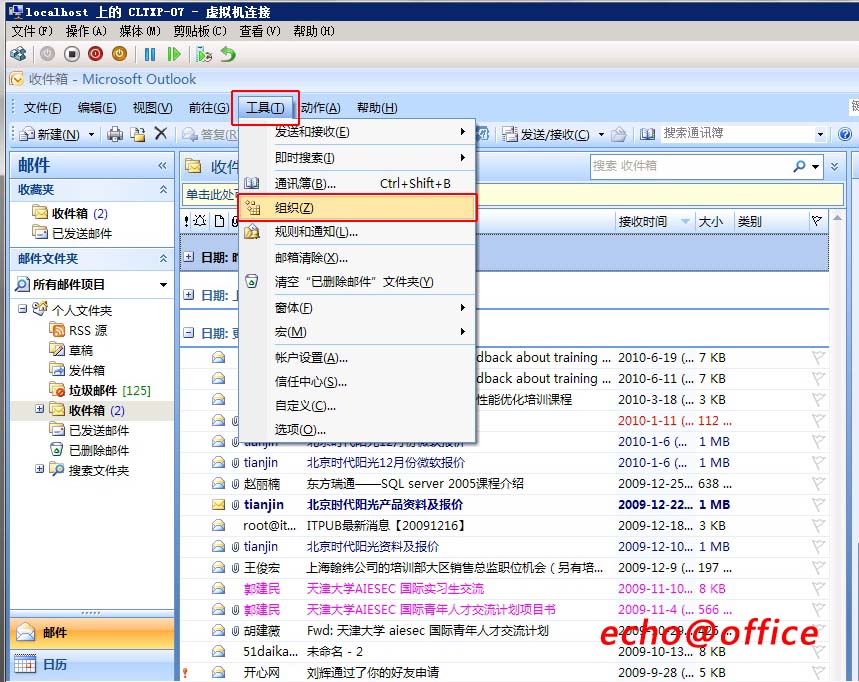Click the unread envelope icon on bold tianjin row
The width and height of the screenshot is (859, 682).
tap(219, 505)
